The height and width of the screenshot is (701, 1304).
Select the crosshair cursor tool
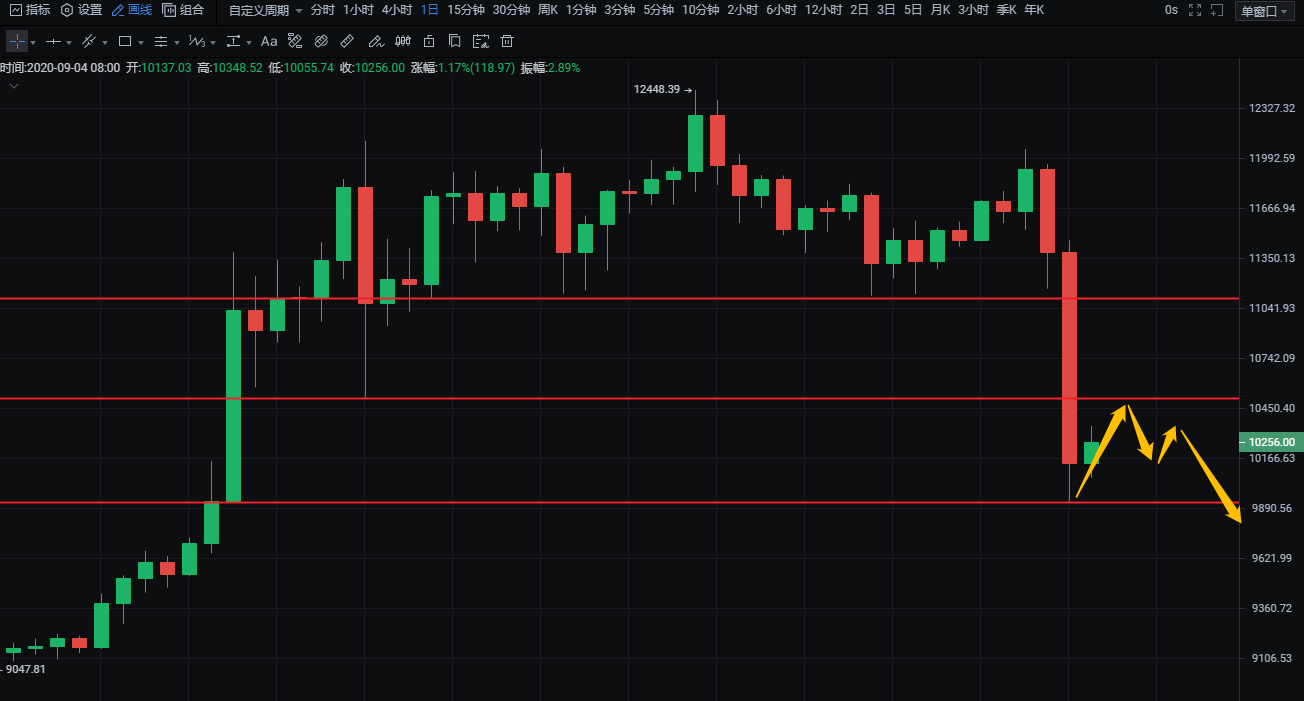[17, 42]
